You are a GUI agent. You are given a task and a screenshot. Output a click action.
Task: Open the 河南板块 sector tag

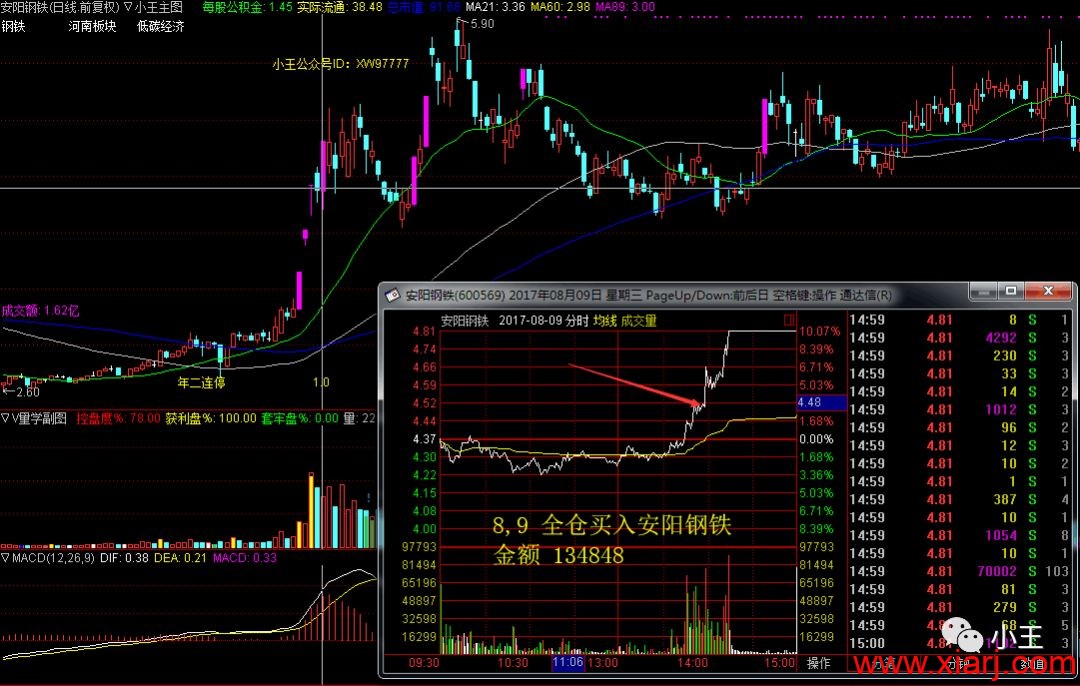92,26
